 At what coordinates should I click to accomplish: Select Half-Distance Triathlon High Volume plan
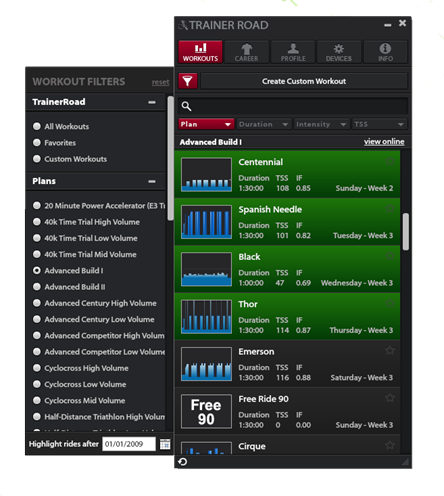coord(37,417)
